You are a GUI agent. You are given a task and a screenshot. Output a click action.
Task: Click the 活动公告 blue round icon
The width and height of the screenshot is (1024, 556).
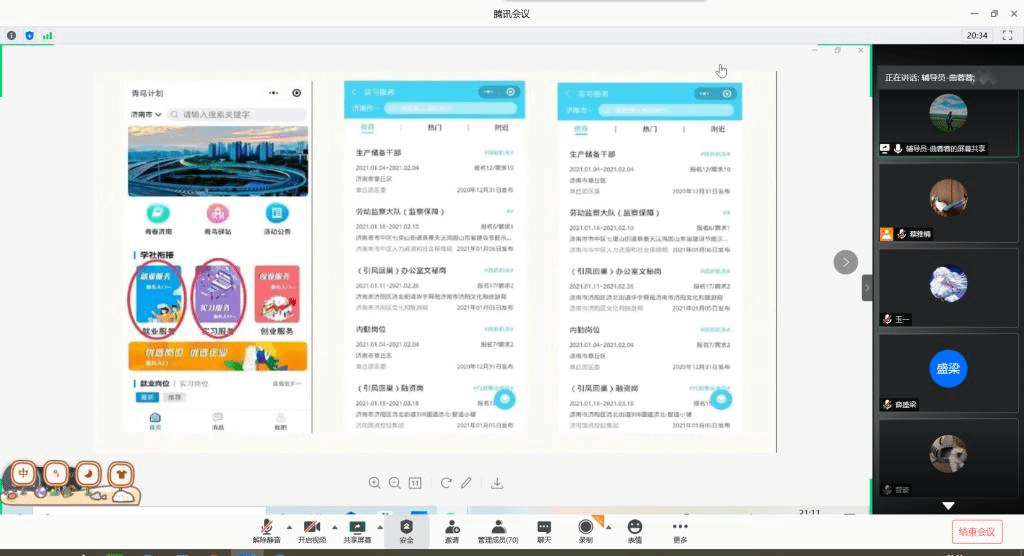pos(277,213)
